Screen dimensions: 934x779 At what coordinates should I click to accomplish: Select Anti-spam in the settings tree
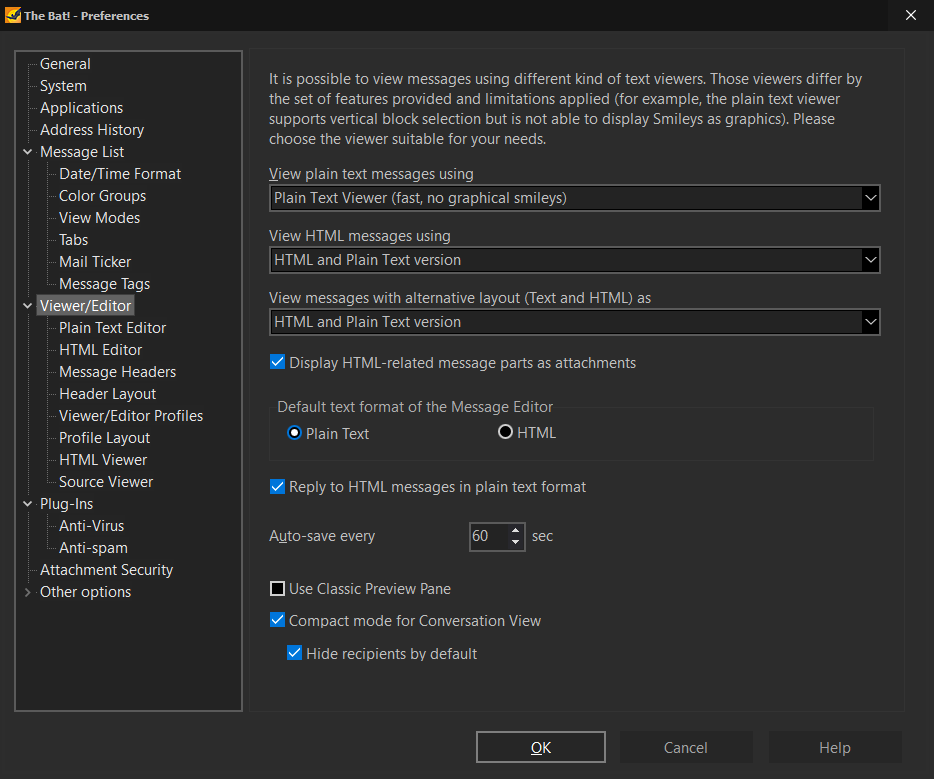(93, 548)
